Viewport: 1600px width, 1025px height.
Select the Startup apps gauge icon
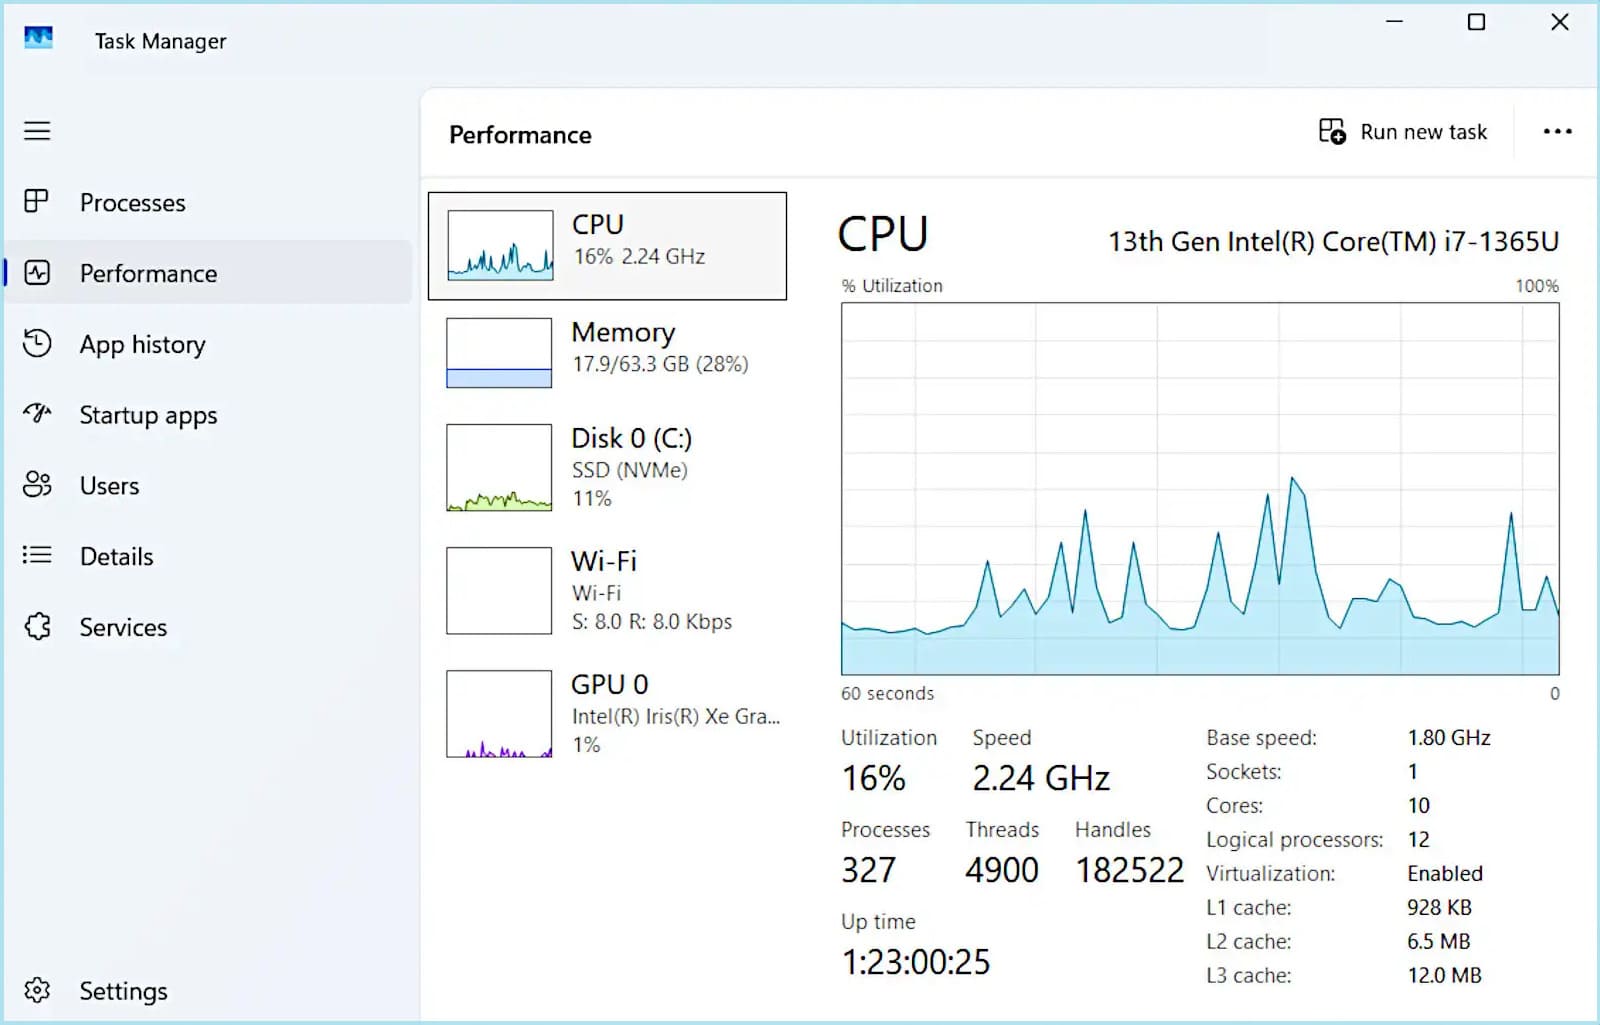(x=37, y=414)
